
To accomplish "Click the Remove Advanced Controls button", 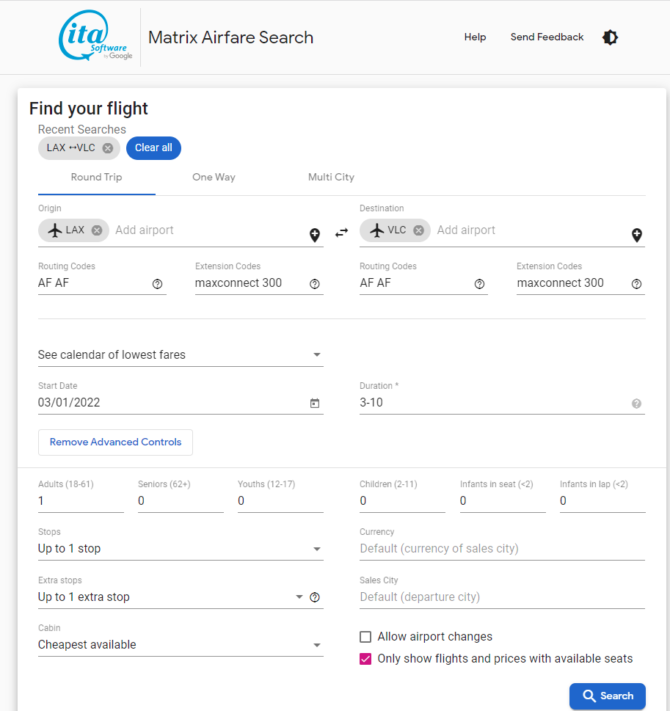I will [116, 442].
